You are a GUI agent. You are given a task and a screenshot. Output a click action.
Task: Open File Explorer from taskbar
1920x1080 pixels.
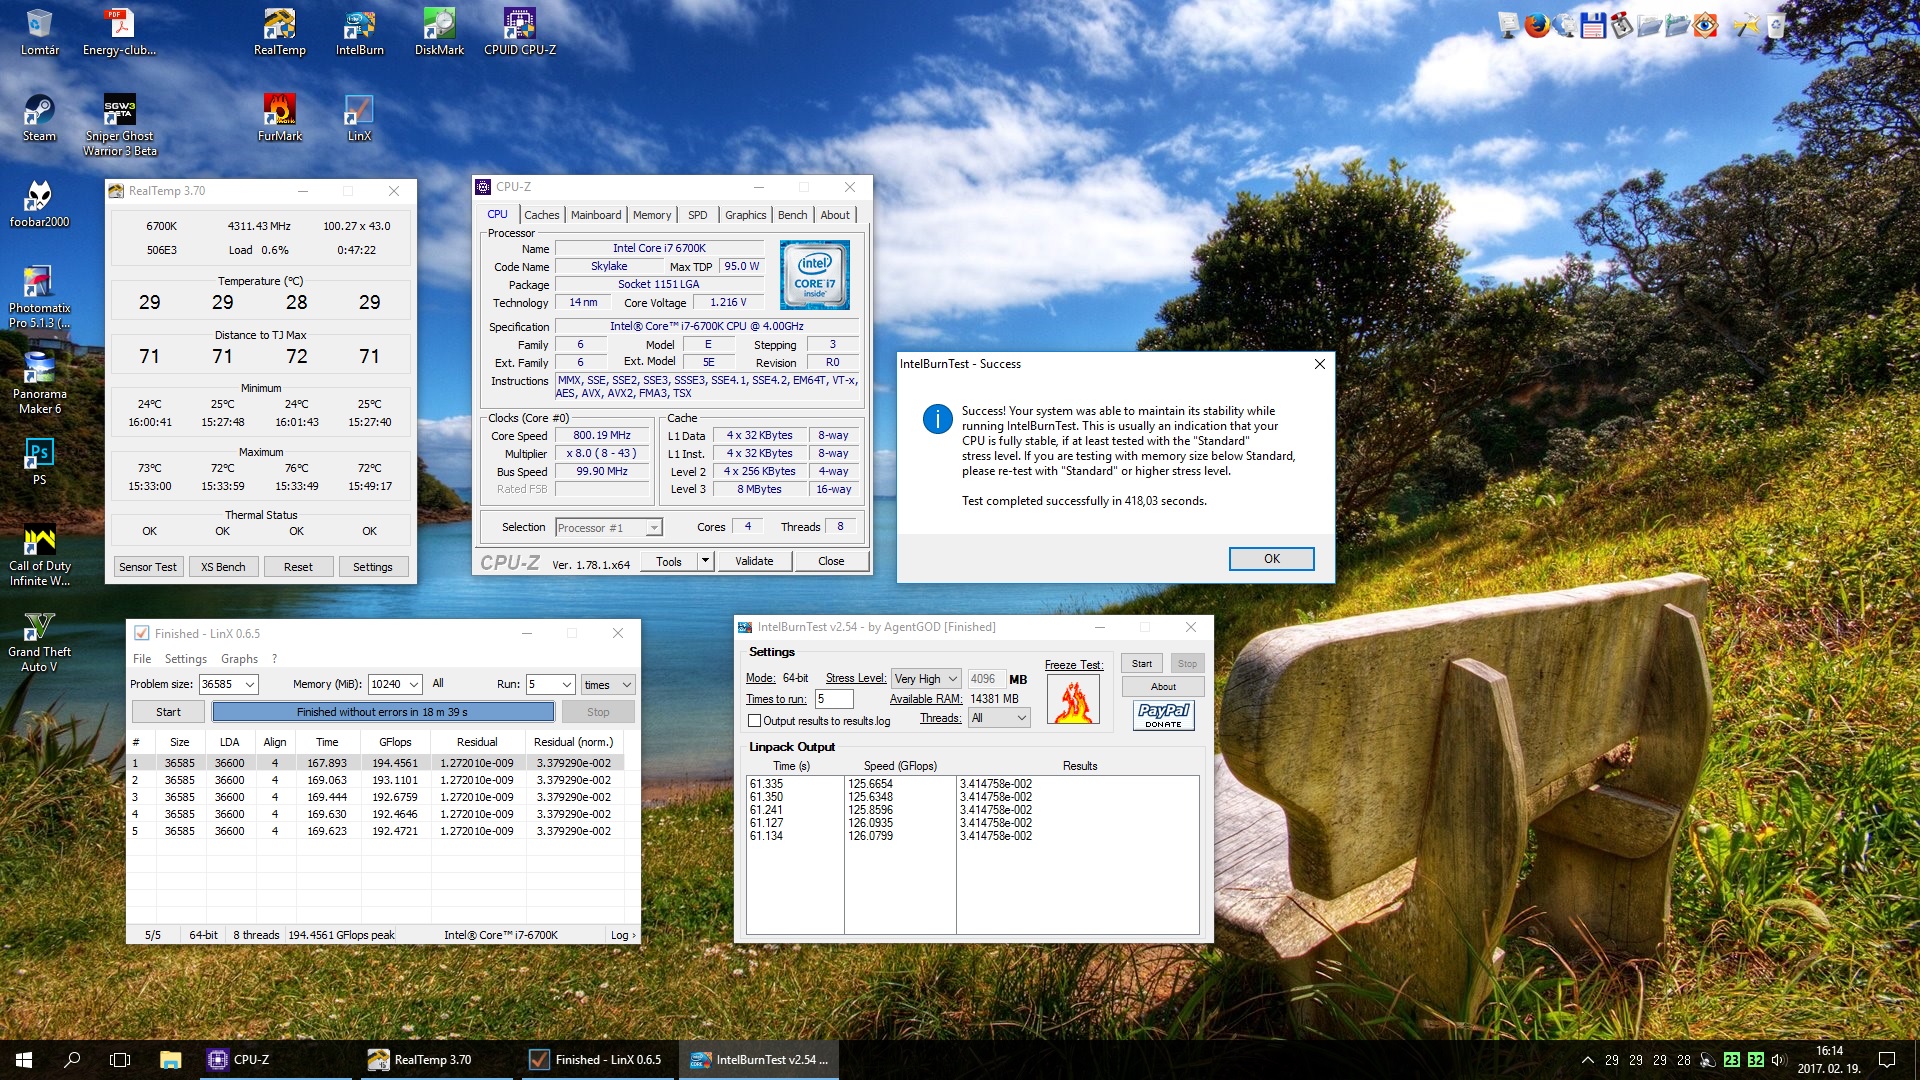pyautogui.click(x=170, y=1060)
